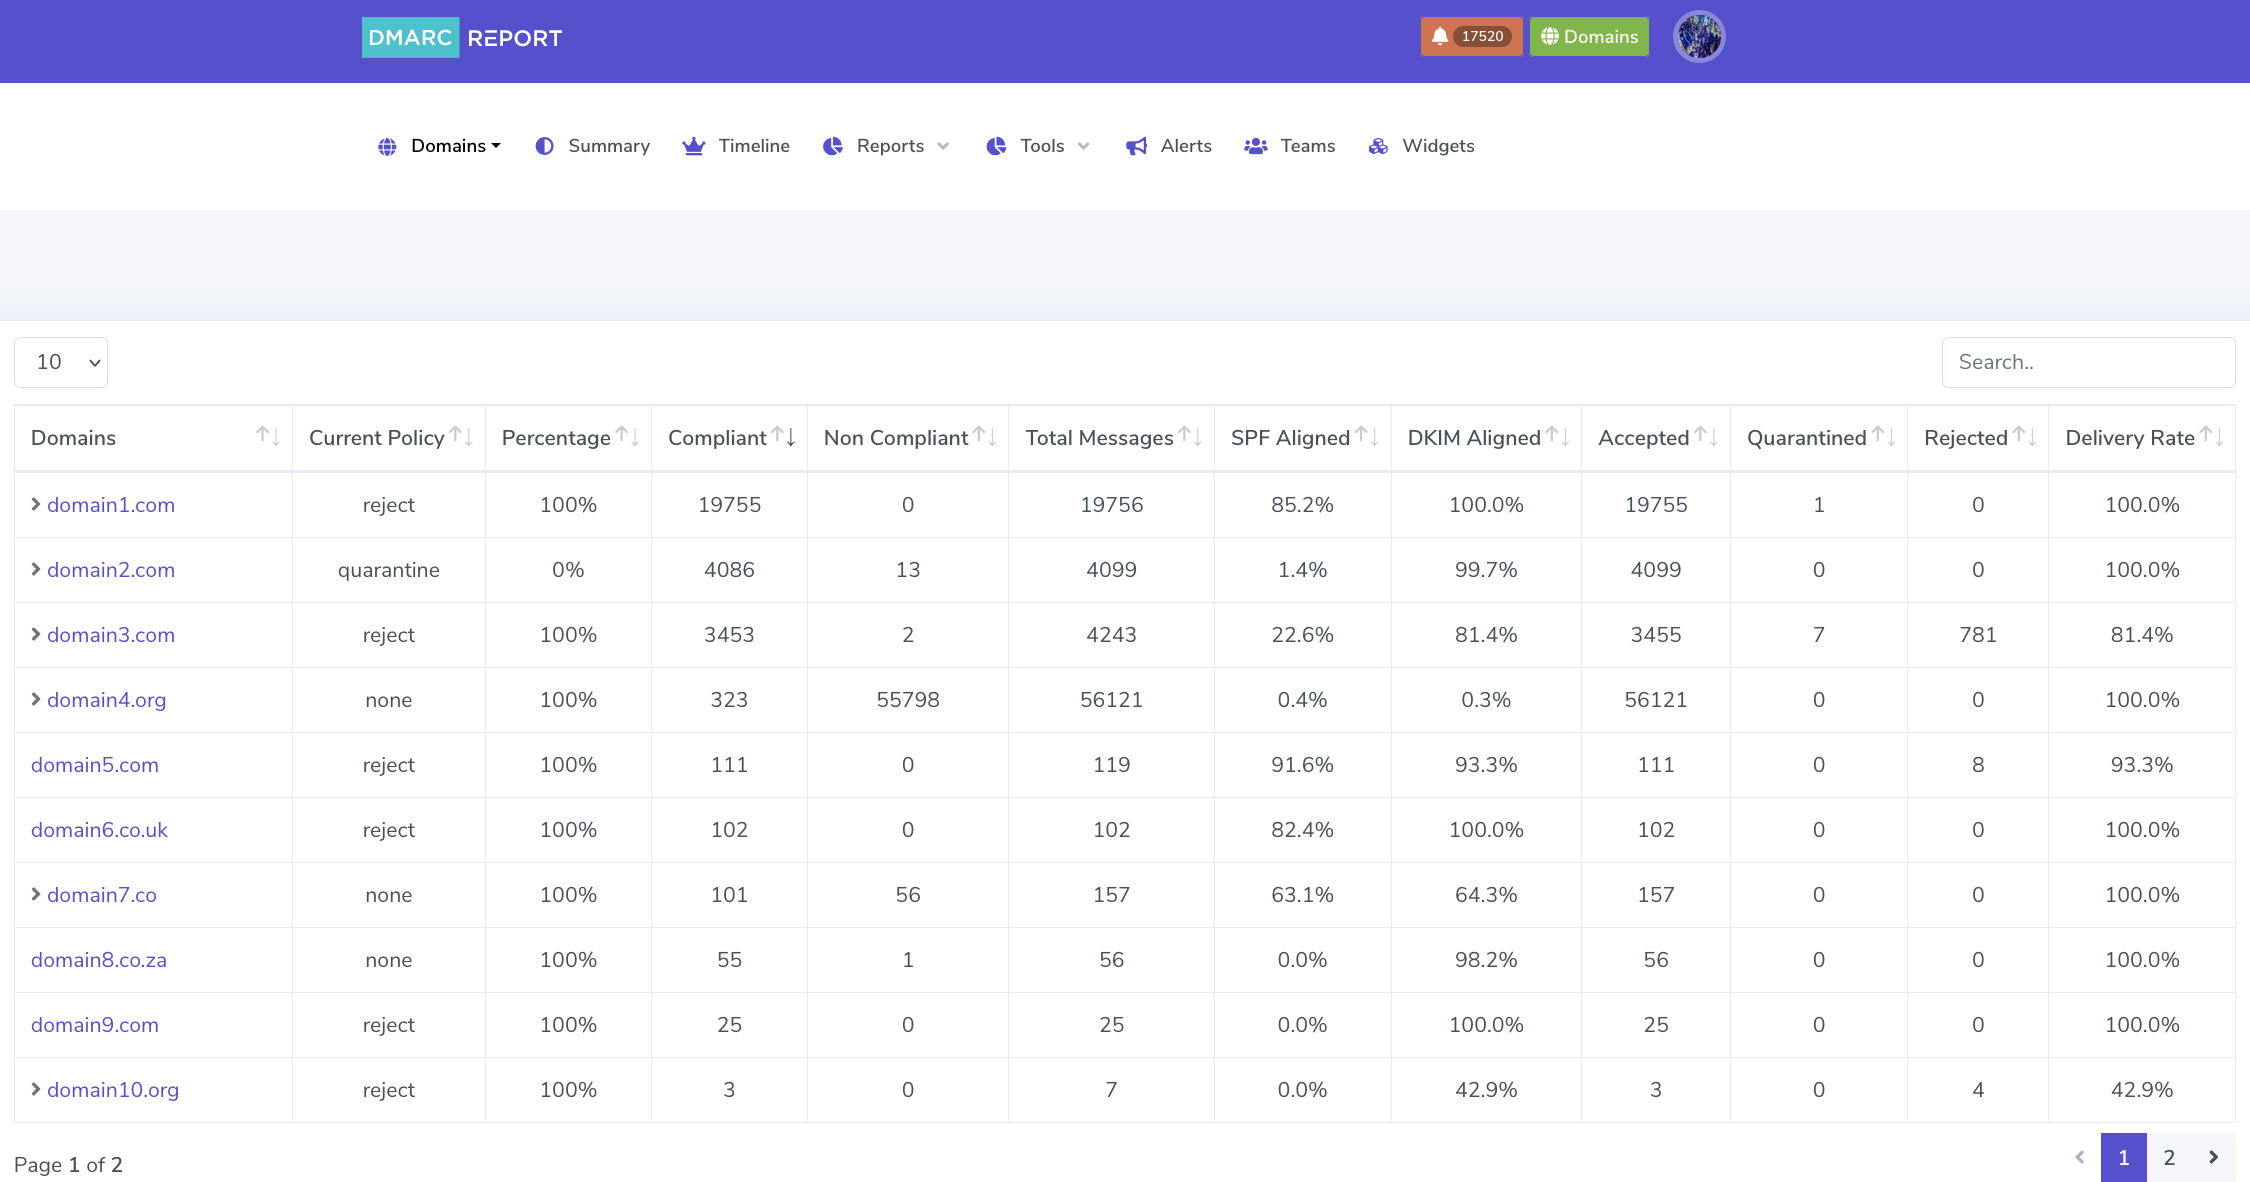Sort table by Compliant column arrows
The width and height of the screenshot is (2250, 1182).
(784, 437)
